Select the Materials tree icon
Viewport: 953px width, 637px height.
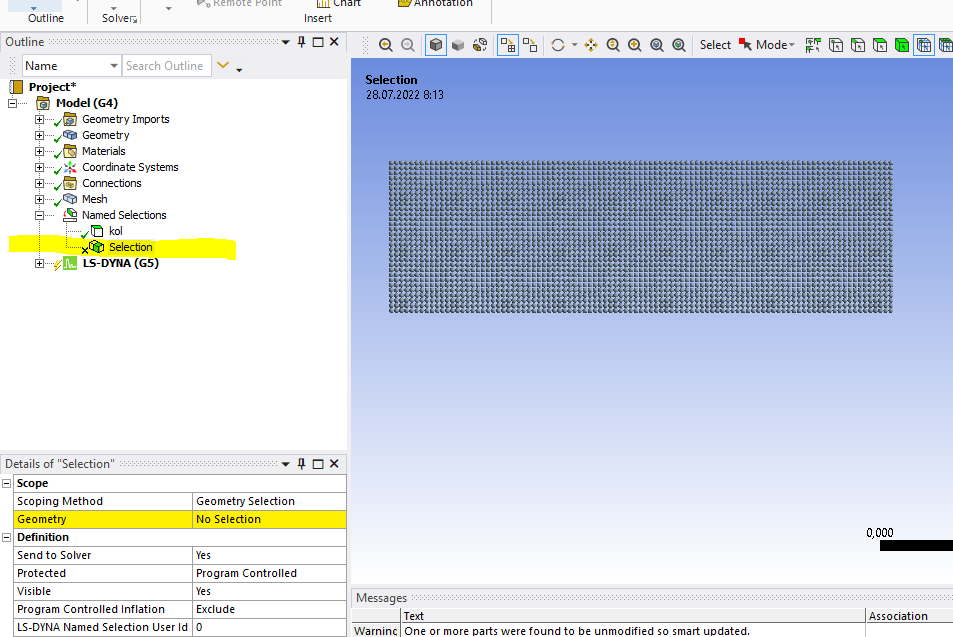70,151
